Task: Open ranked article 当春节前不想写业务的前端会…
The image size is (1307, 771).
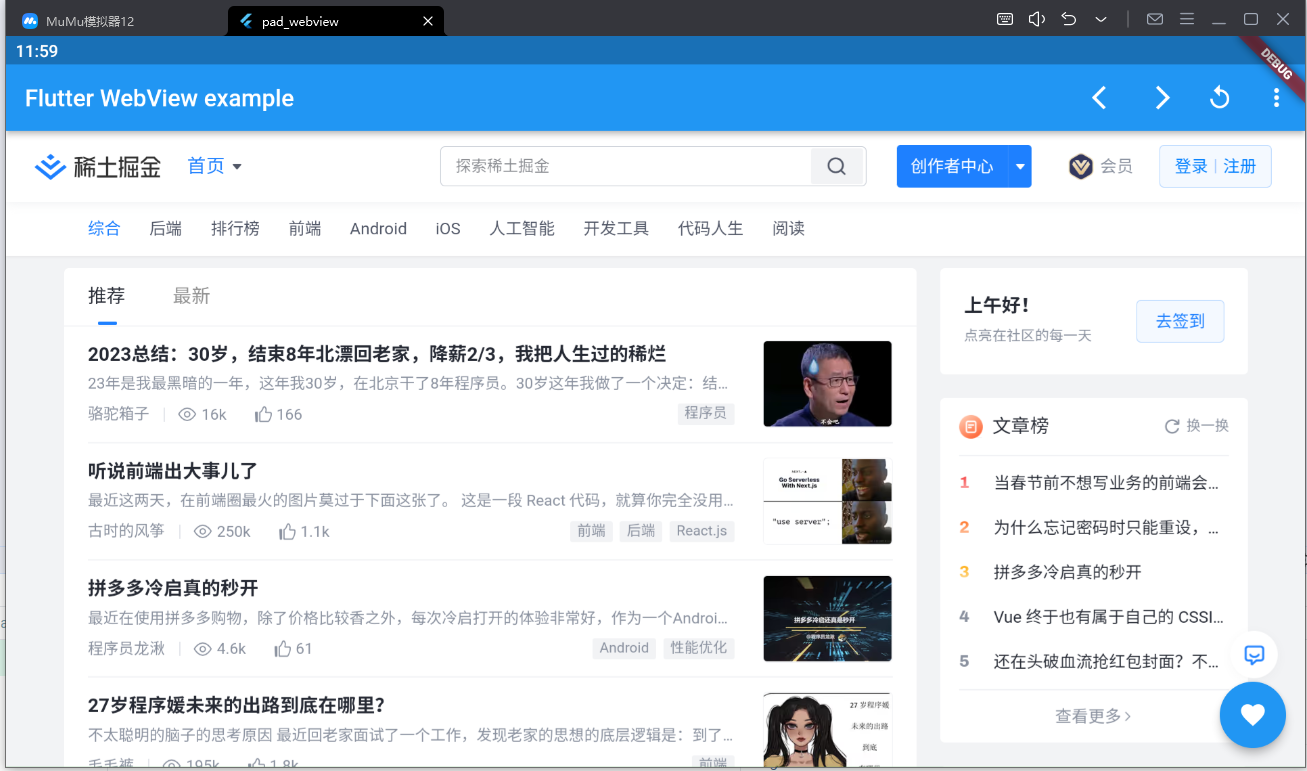Action: pos(1106,482)
